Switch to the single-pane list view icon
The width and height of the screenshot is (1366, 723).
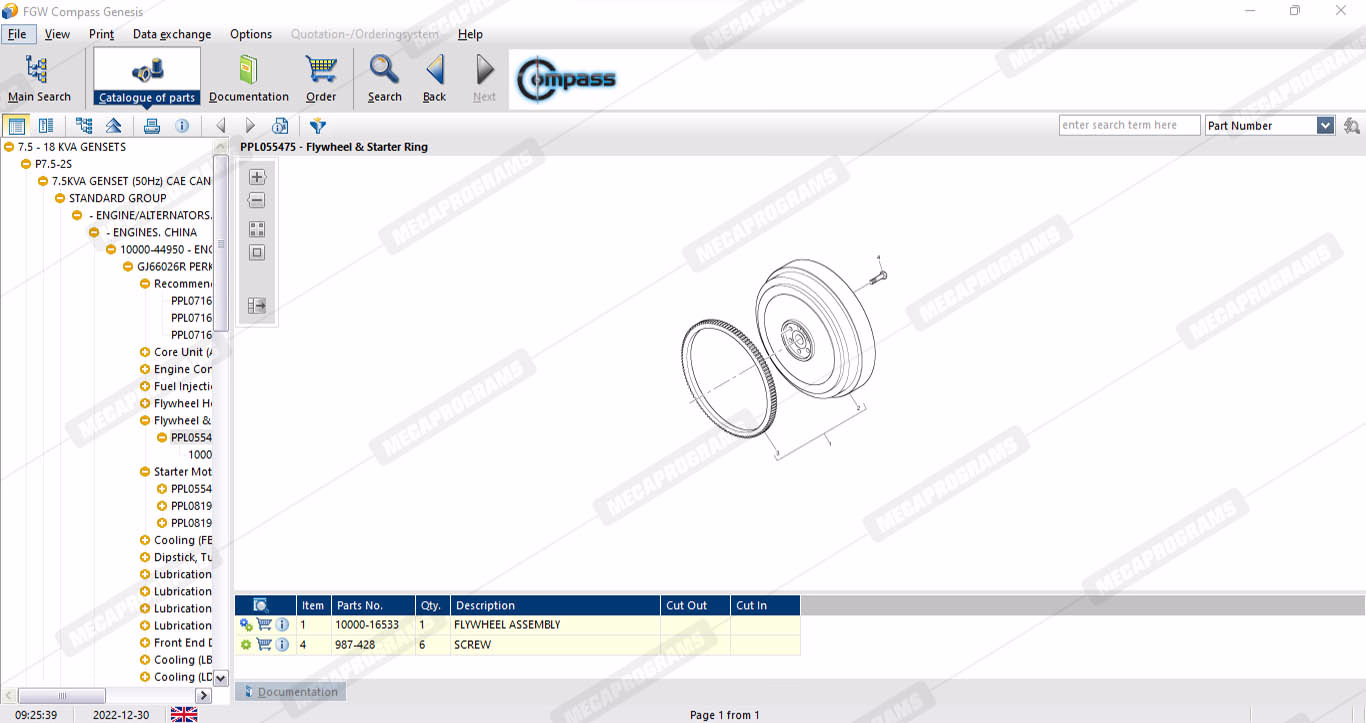click(16, 126)
